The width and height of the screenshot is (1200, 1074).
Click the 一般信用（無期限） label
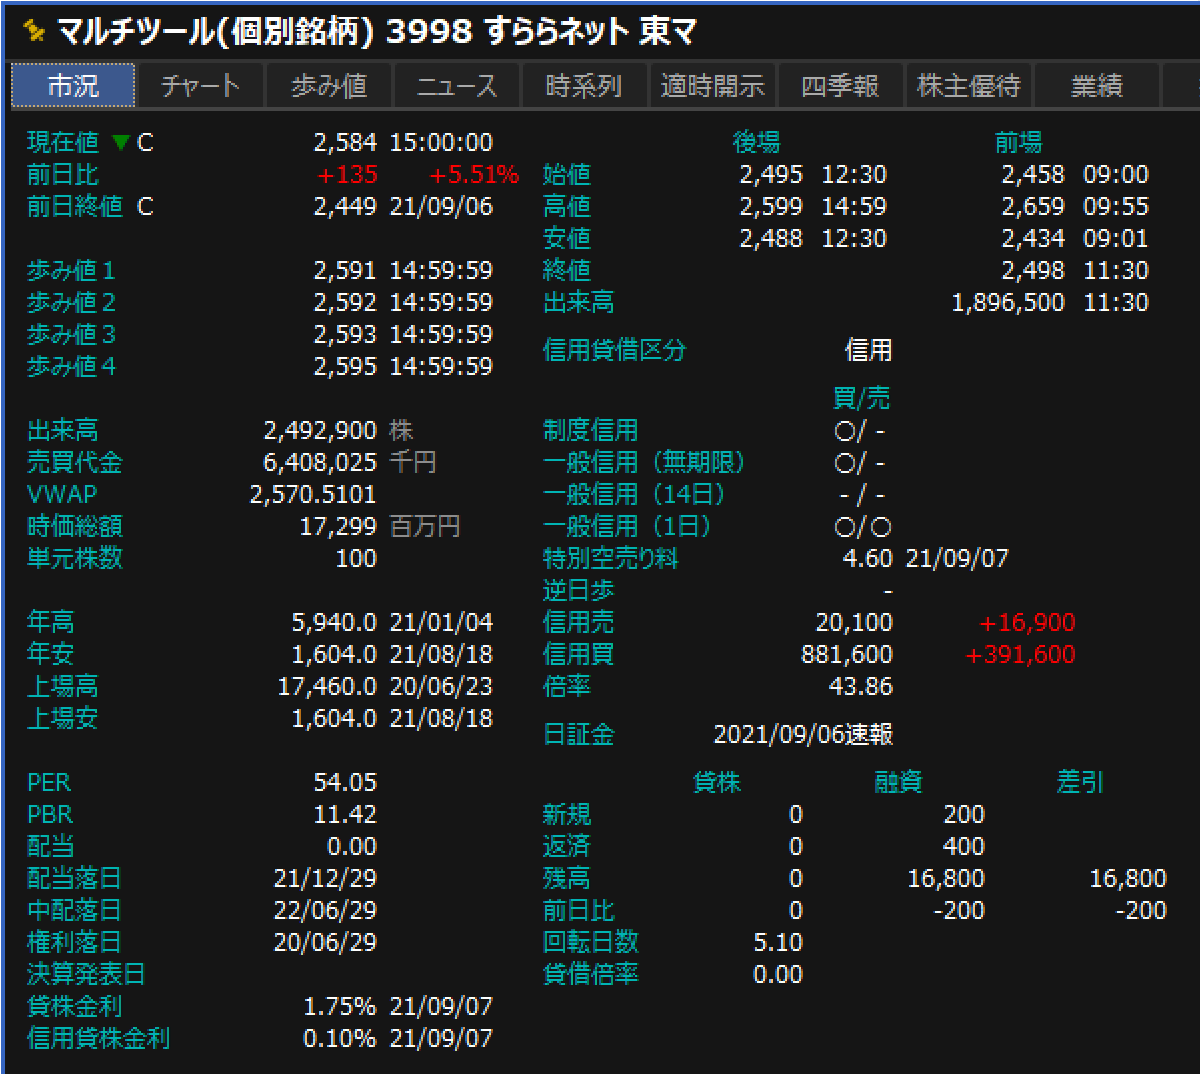(643, 463)
